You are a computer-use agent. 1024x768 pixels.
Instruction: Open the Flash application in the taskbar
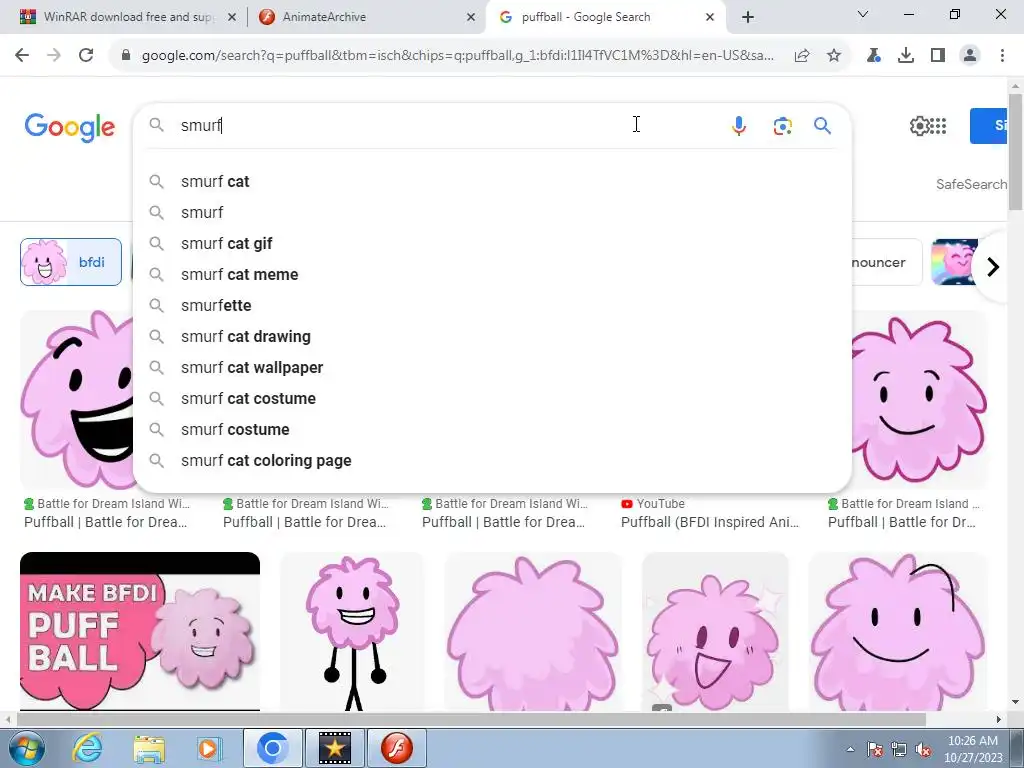[x=396, y=748]
